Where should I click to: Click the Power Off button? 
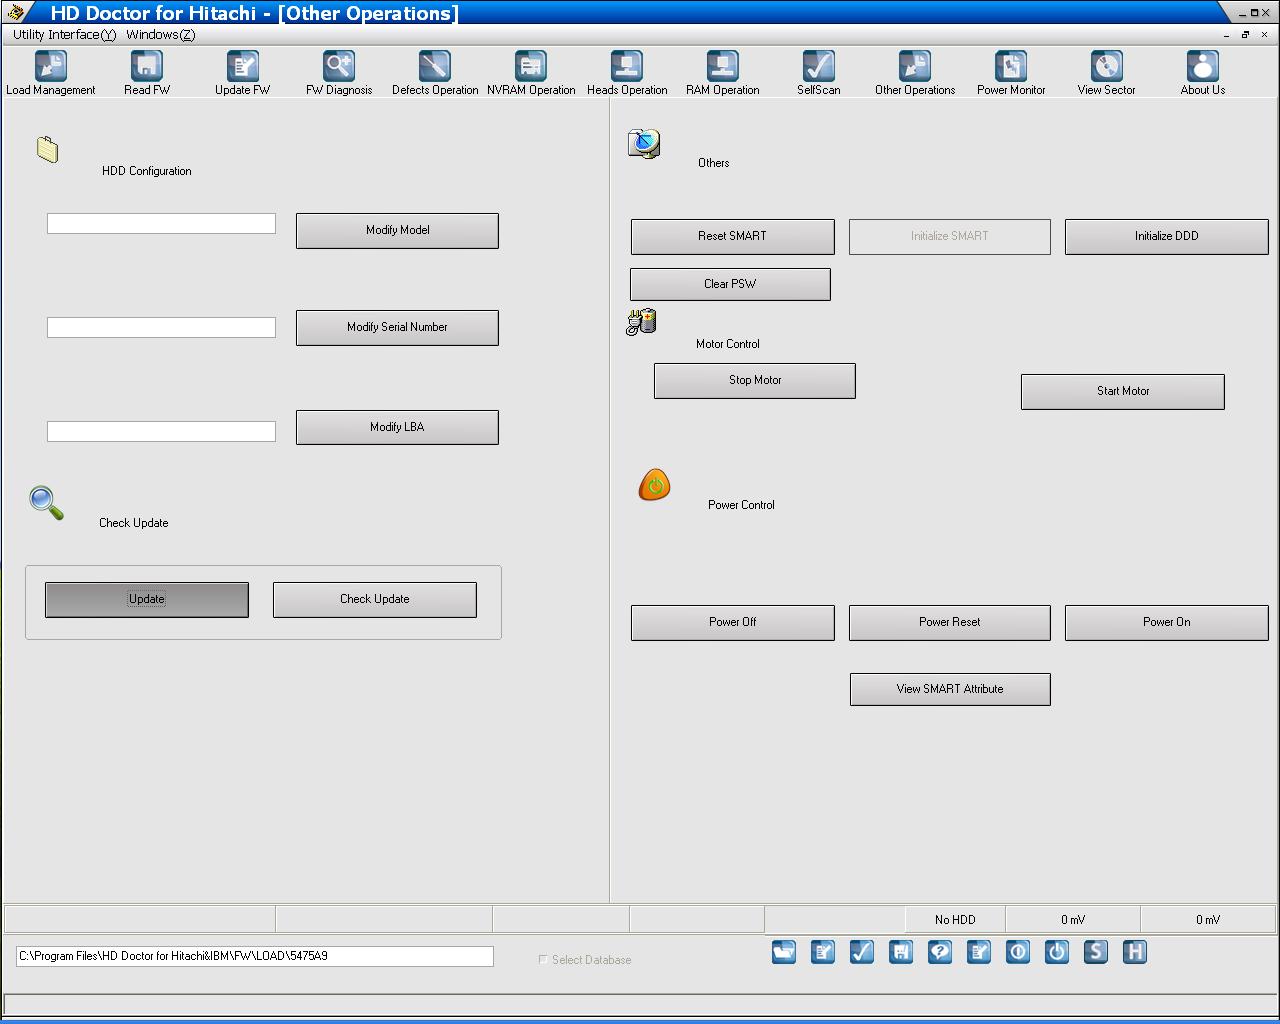(733, 622)
